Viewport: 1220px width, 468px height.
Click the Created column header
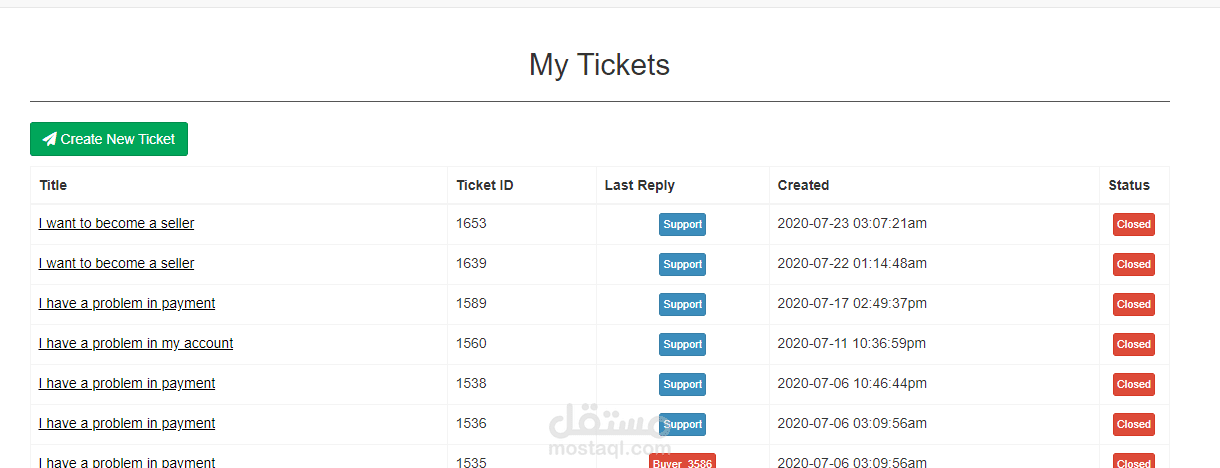click(x=803, y=185)
